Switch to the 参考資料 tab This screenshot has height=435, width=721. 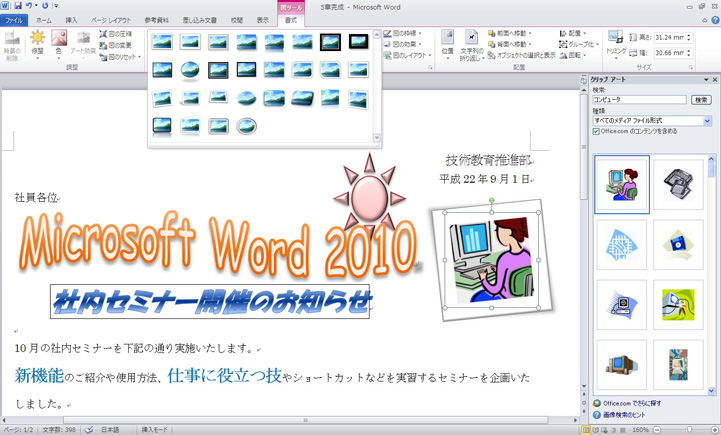pyautogui.click(x=156, y=20)
